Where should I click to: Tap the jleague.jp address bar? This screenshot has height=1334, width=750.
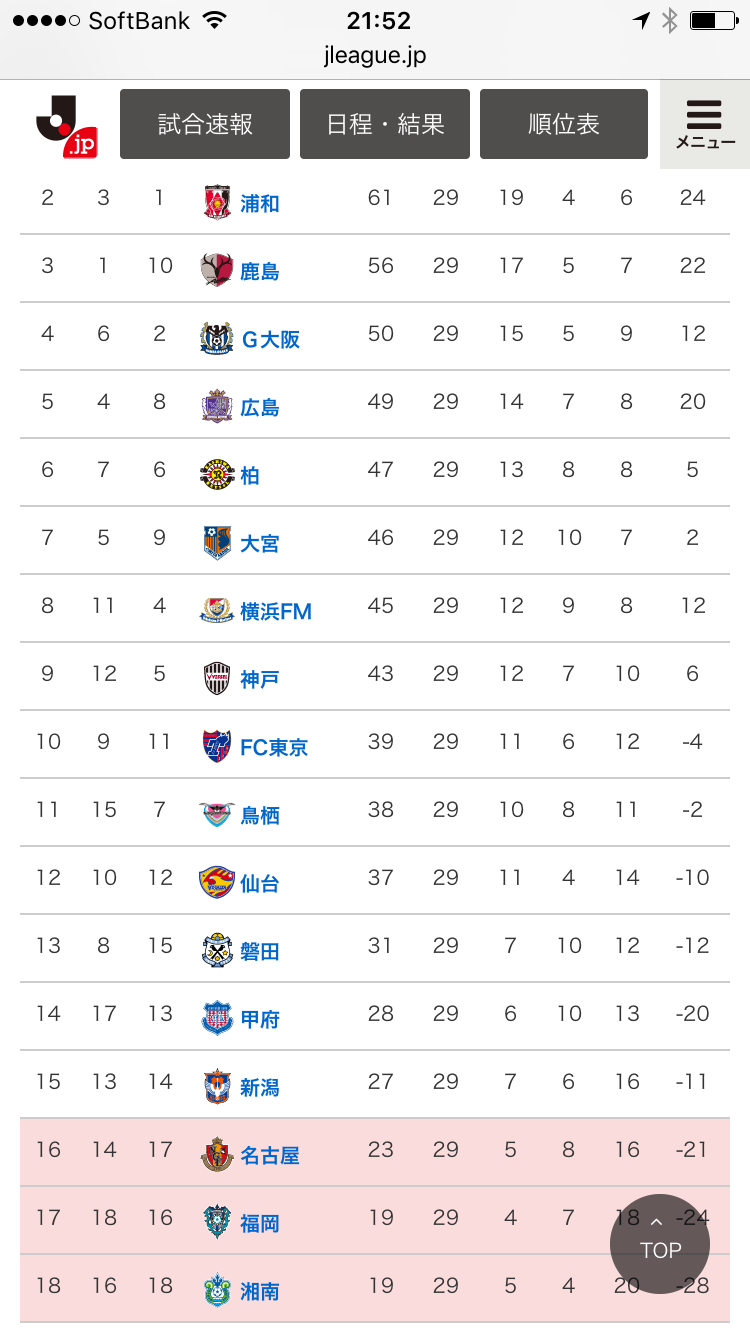tap(375, 56)
